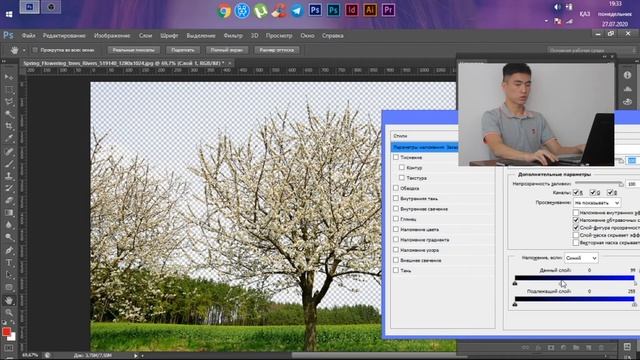Image resolution: width=640 pixels, height=360 pixels.
Task: Open Adobe InDesign from the taskbar
Action: [351, 10]
